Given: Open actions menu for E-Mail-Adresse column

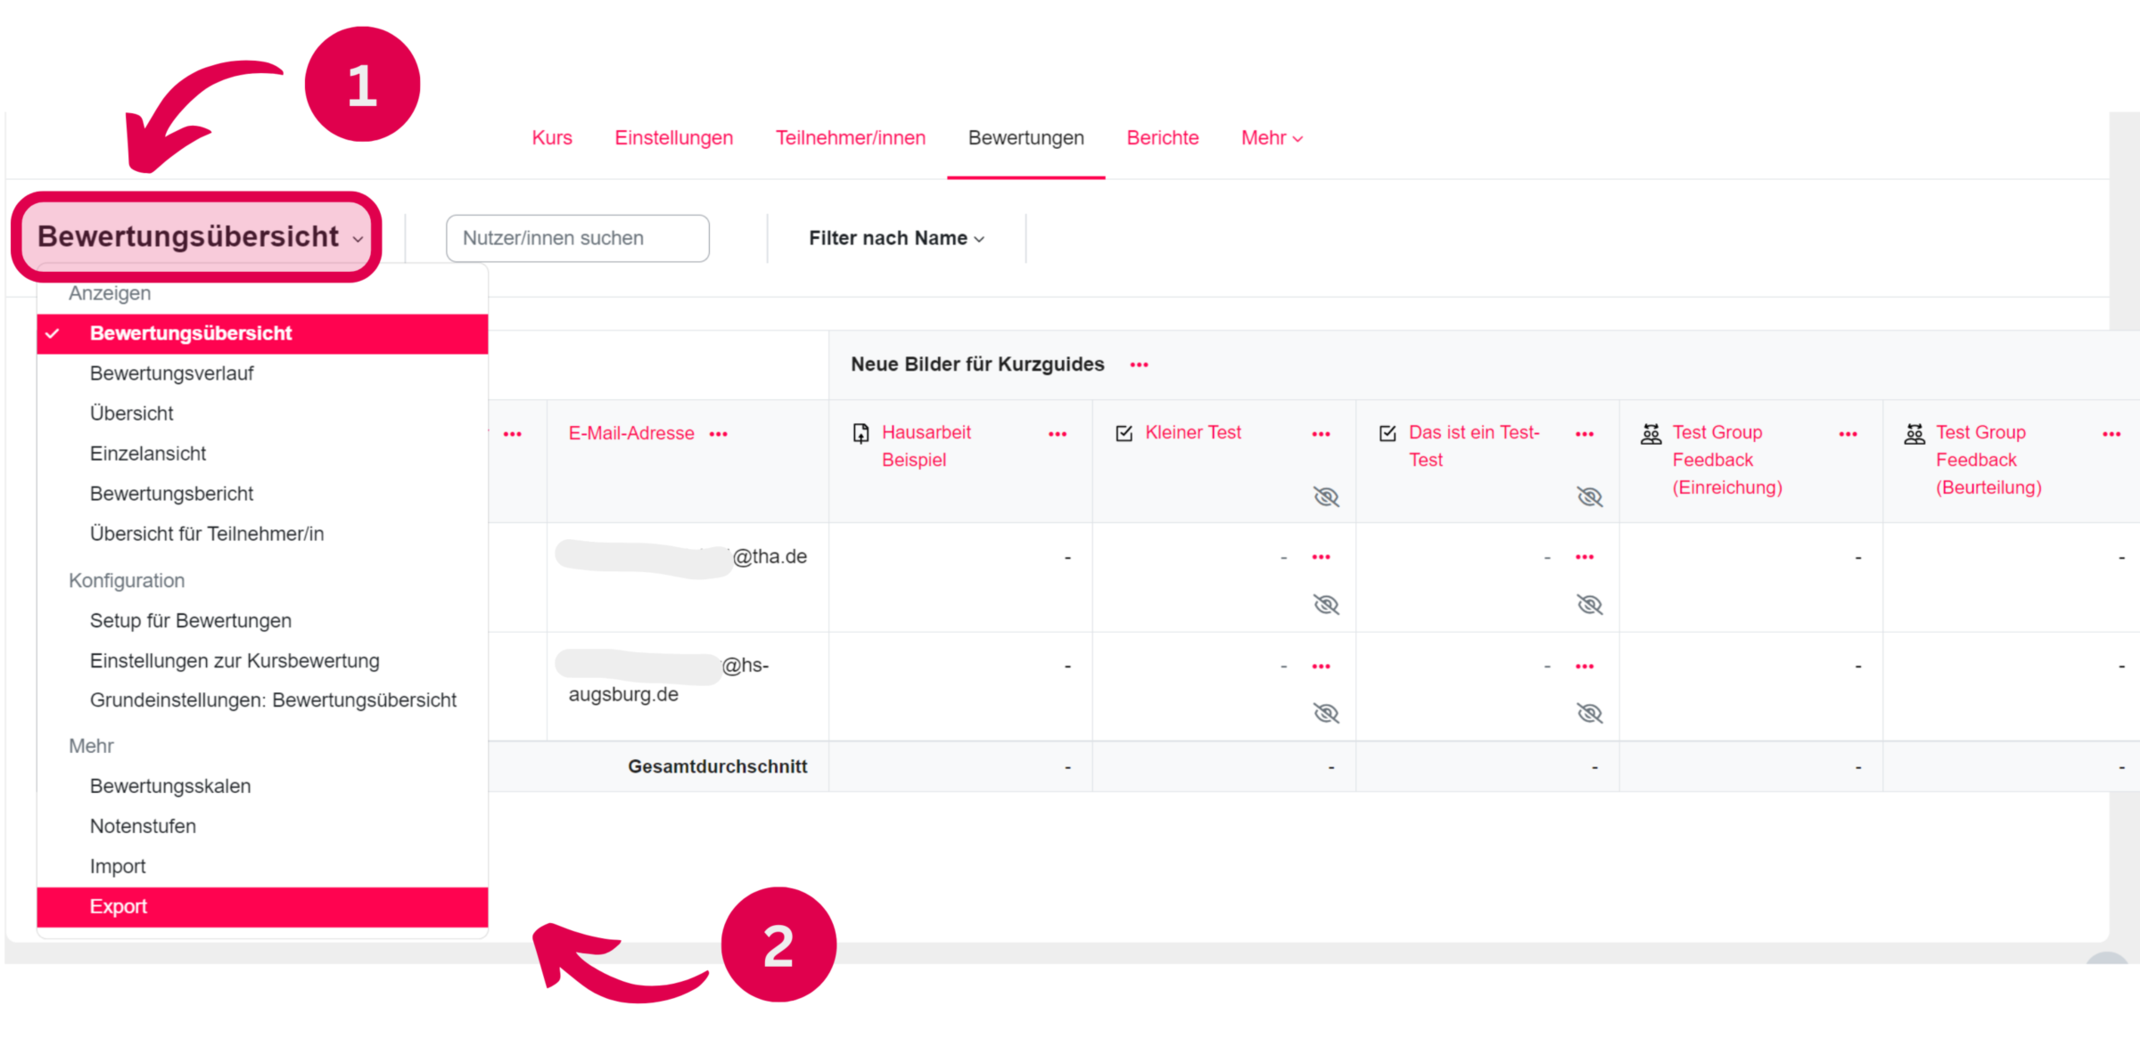Looking at the screenshot, I should [x=718, y=434].
